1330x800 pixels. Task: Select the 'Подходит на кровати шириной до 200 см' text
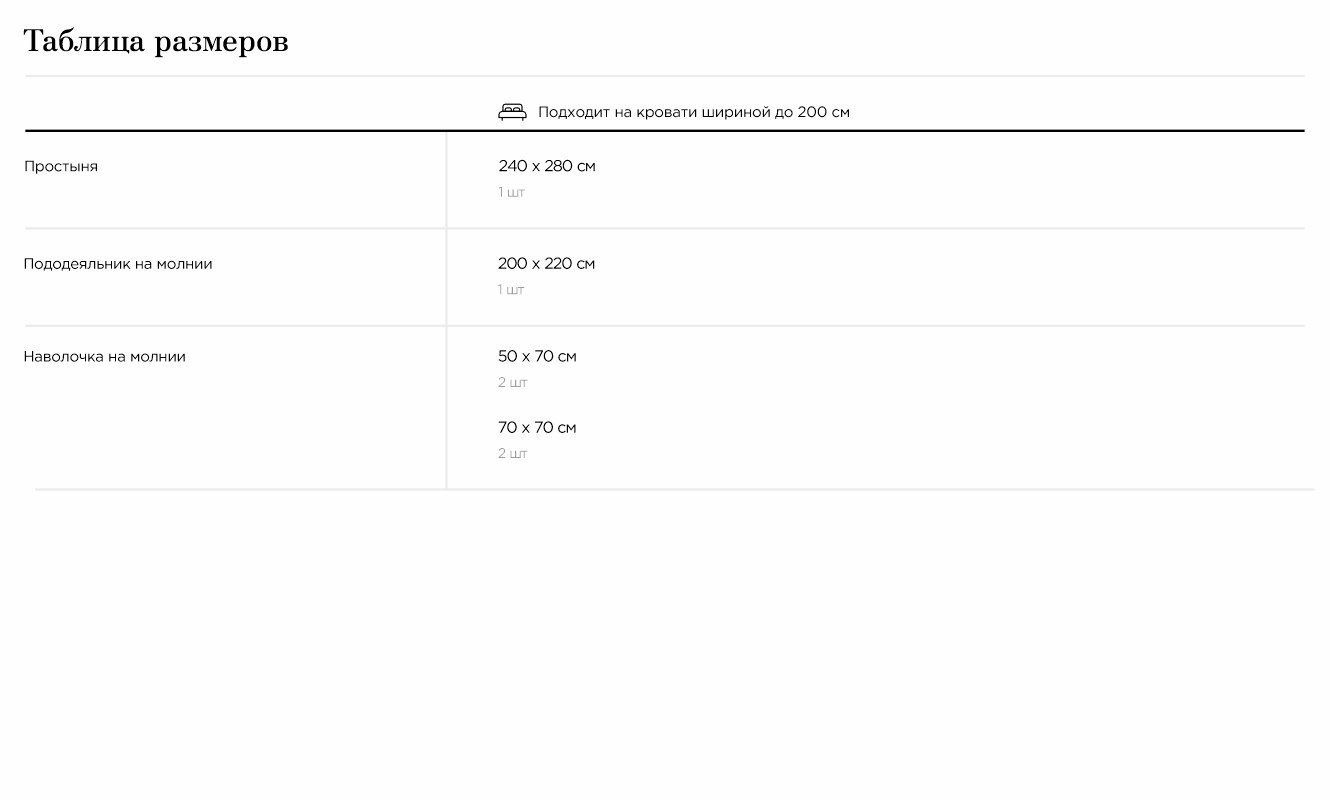(x=693, y=112)
